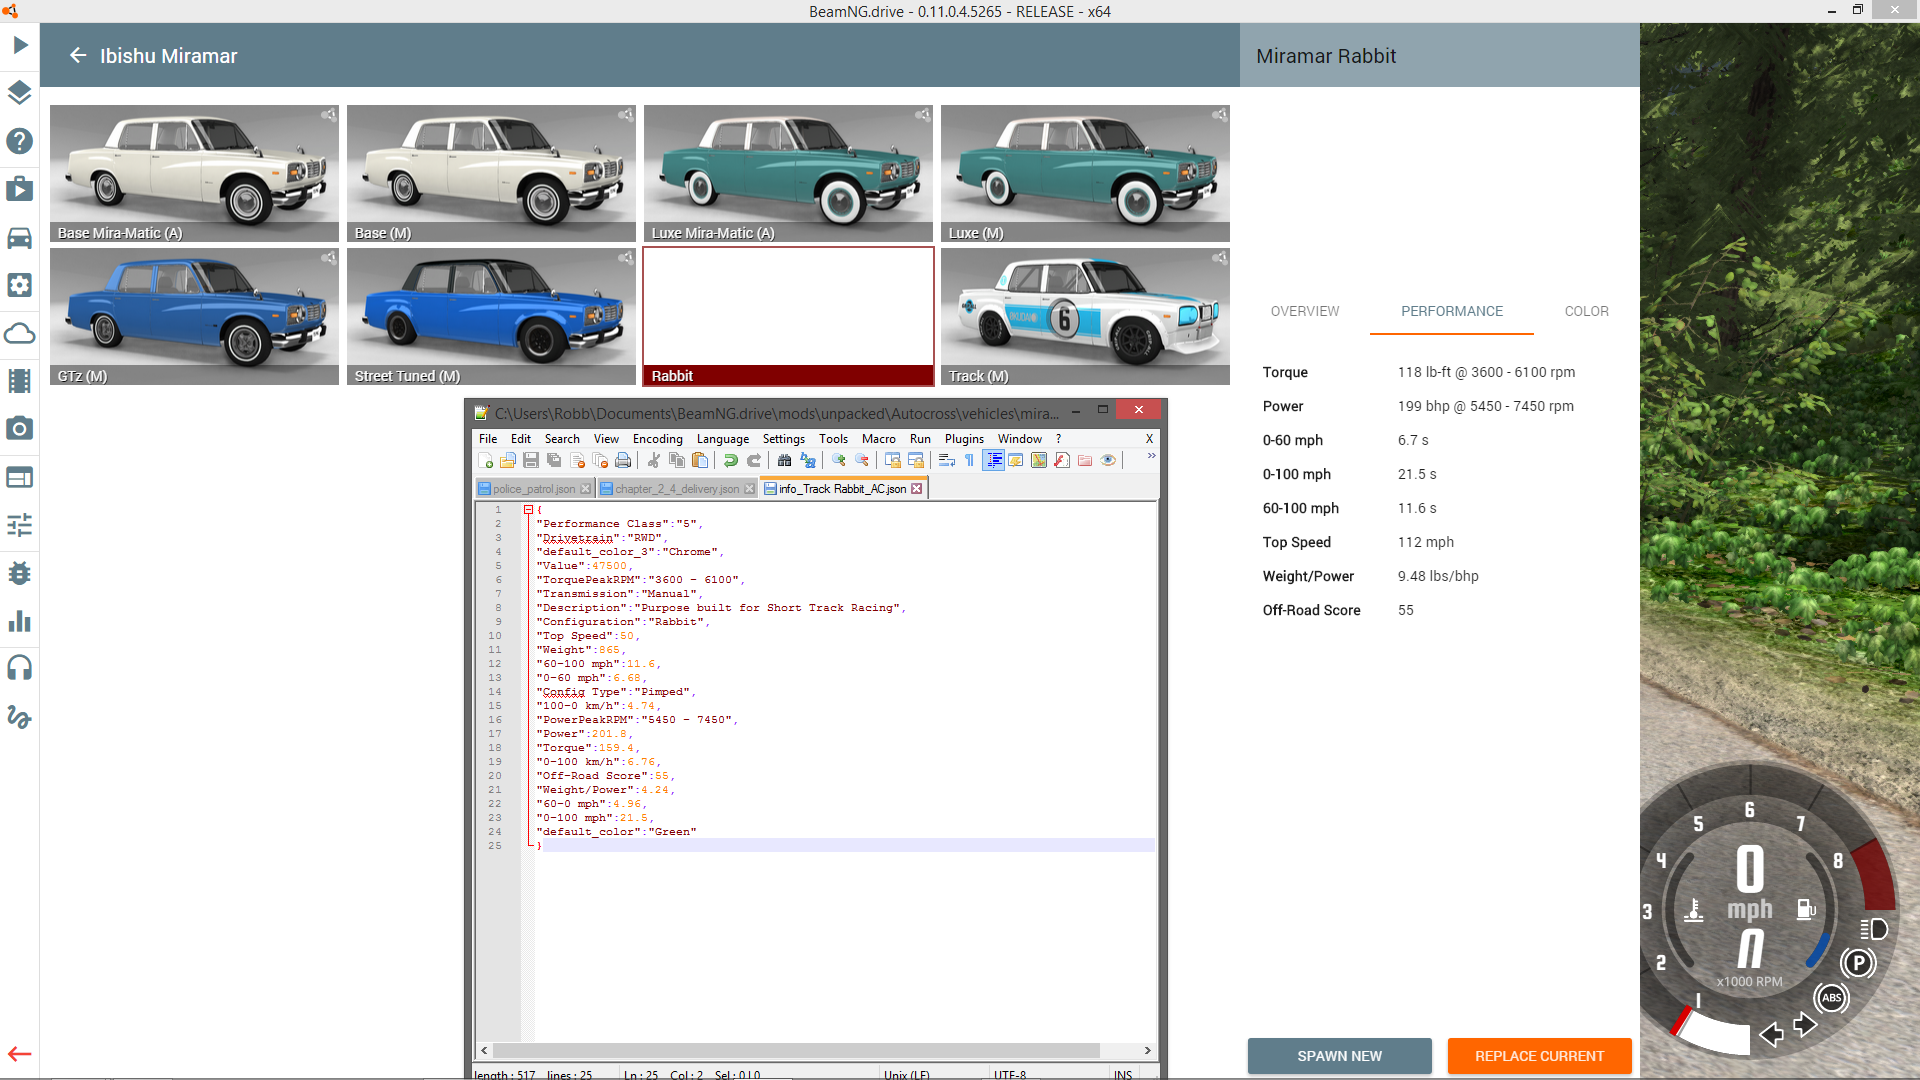The height and width of the screenshot is (1080, 1920).
Task: Click document close X beside Notepad++ menu bar
Action: (1149, 438)
